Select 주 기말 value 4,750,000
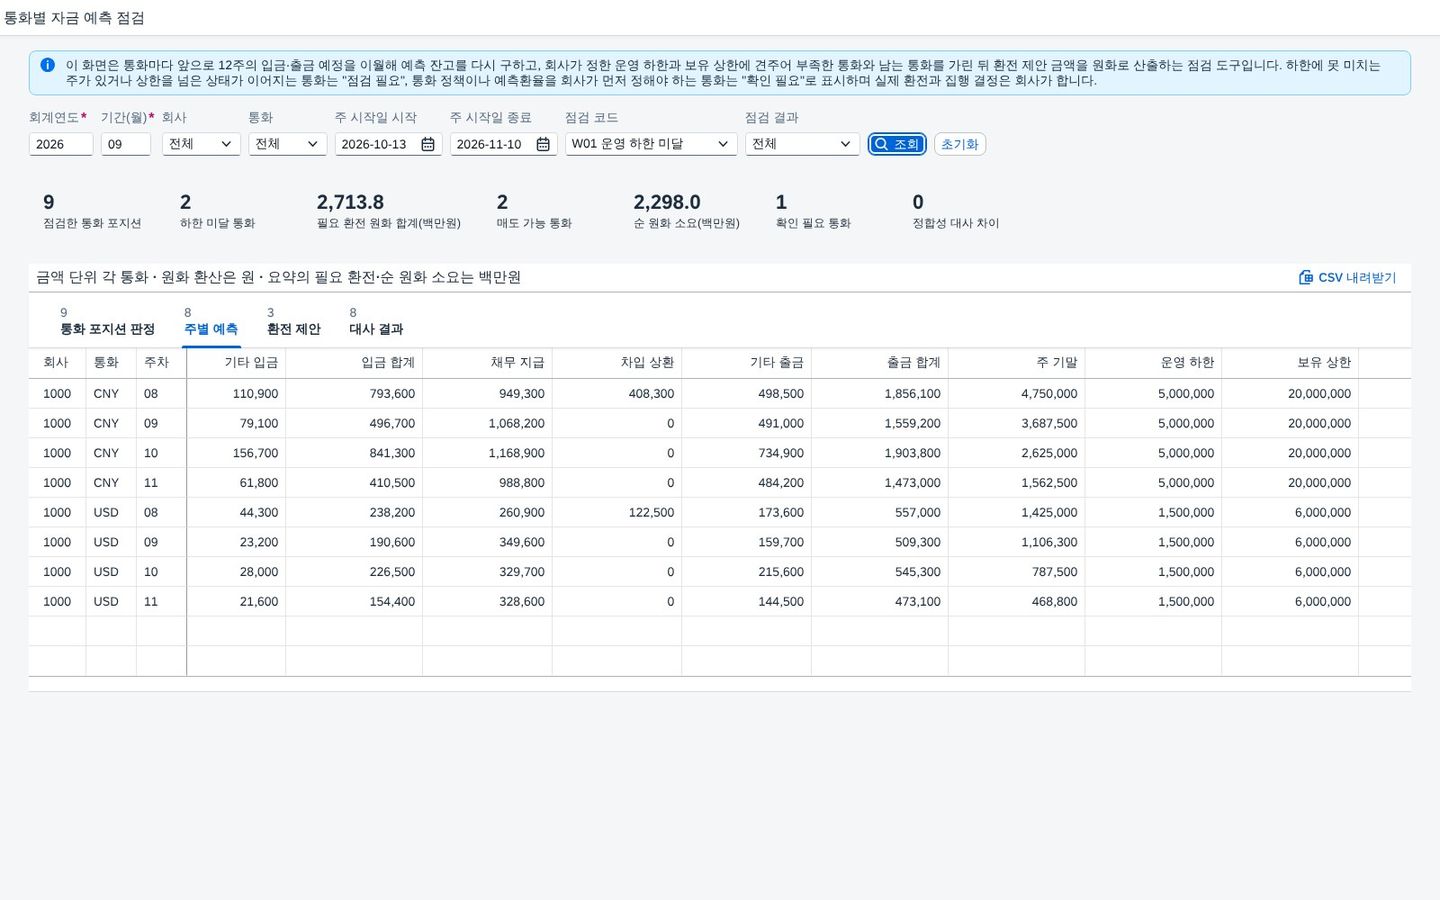 click(1049, 394)
